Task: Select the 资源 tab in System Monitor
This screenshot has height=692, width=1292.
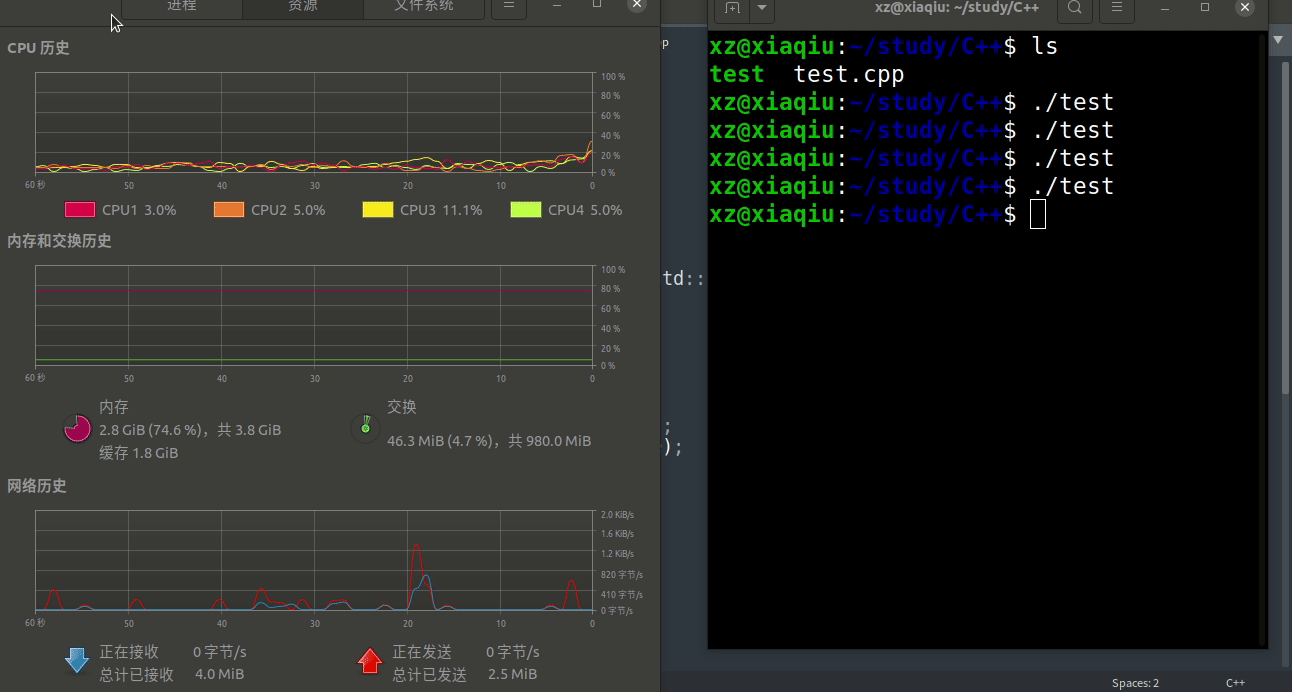Action: (x=303, y=7)
